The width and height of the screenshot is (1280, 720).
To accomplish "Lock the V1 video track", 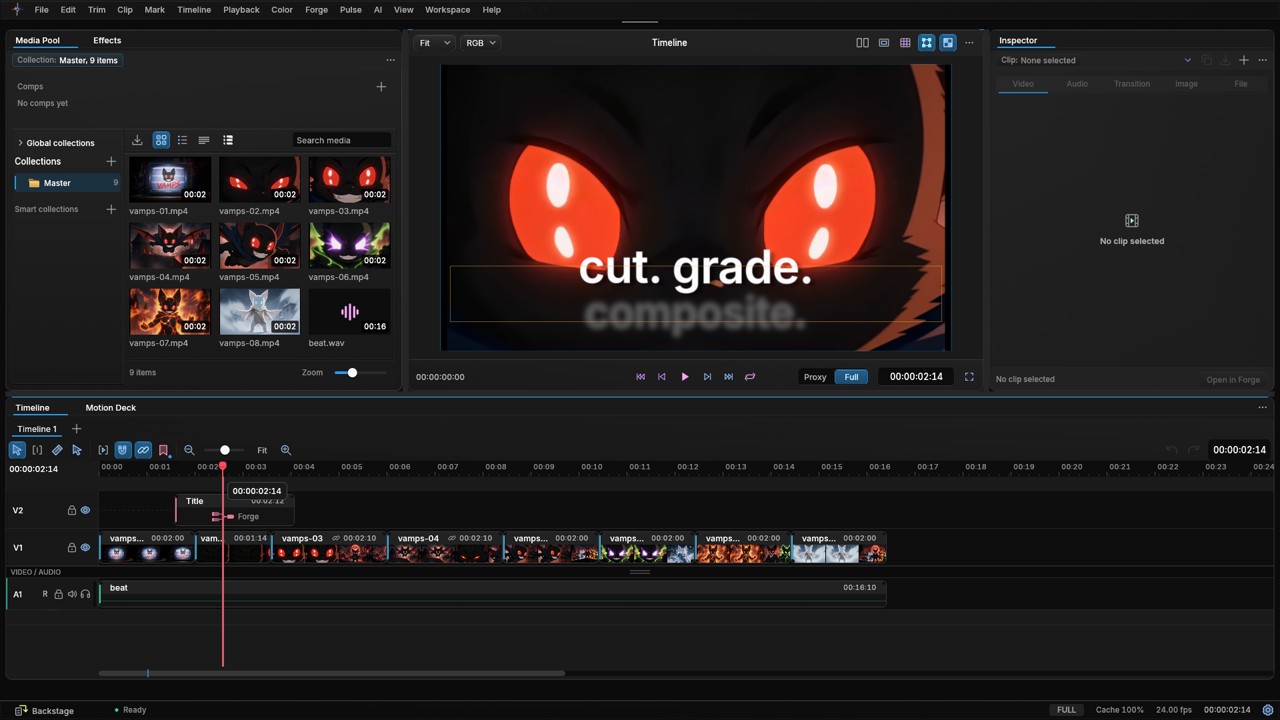I will coord(72,548).
